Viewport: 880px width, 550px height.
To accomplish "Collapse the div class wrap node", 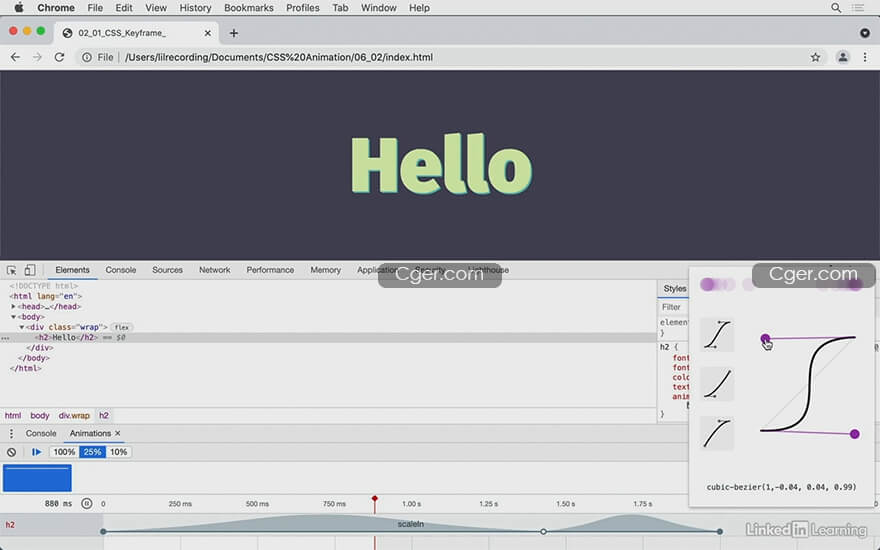I will [22, 327].
